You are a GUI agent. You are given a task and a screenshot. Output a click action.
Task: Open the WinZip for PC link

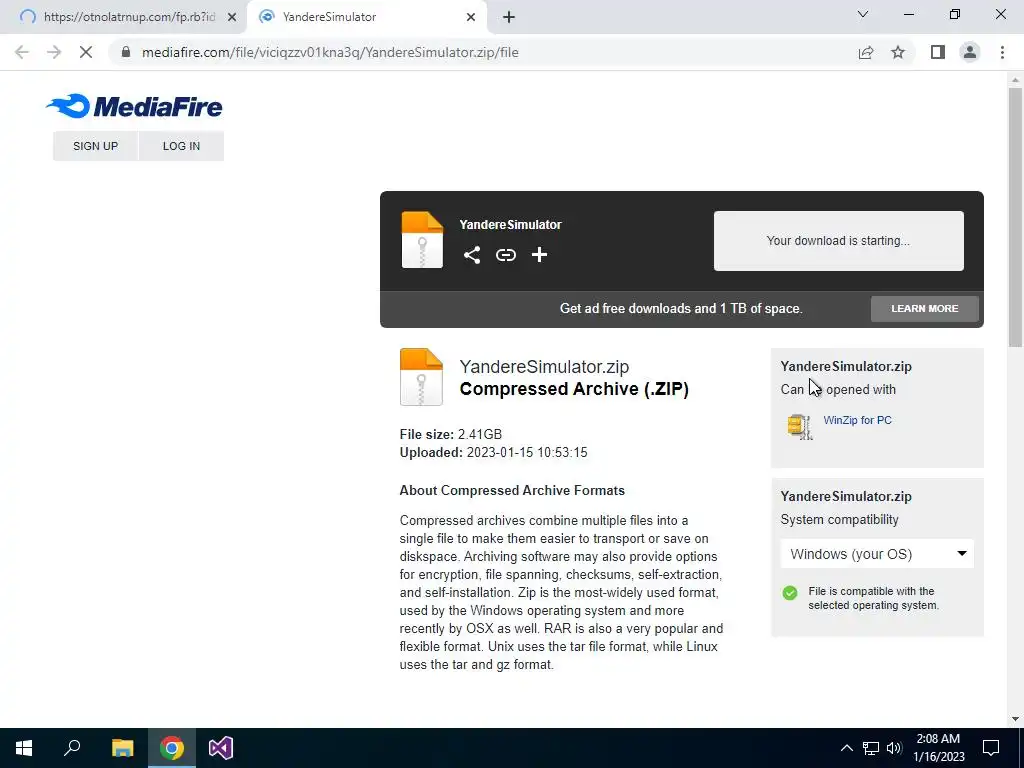tap(857, 420)
